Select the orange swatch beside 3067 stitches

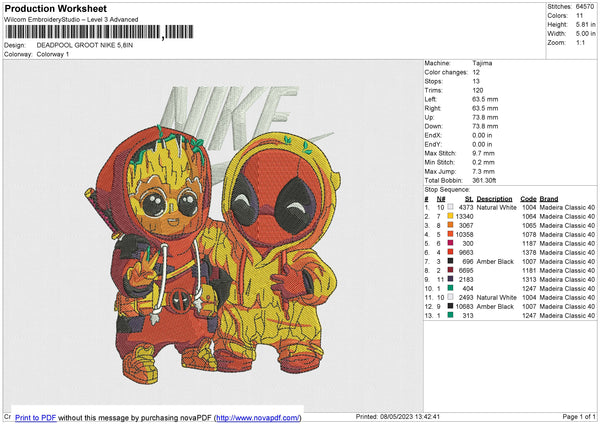pos(450,225)
